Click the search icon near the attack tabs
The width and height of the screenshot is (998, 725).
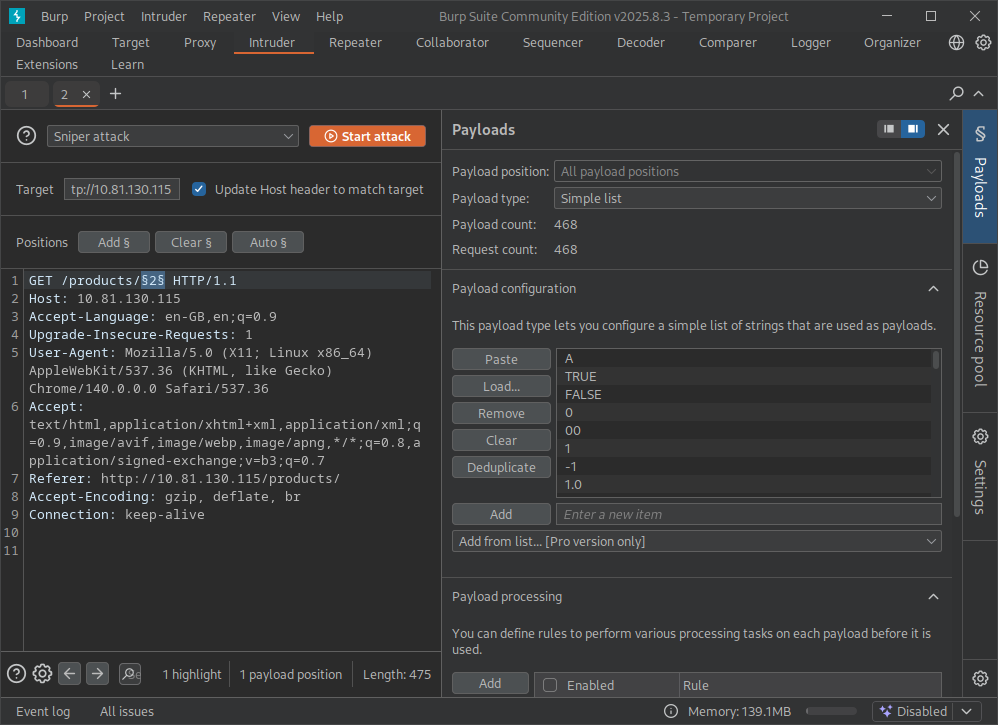(x=957, y=93)
